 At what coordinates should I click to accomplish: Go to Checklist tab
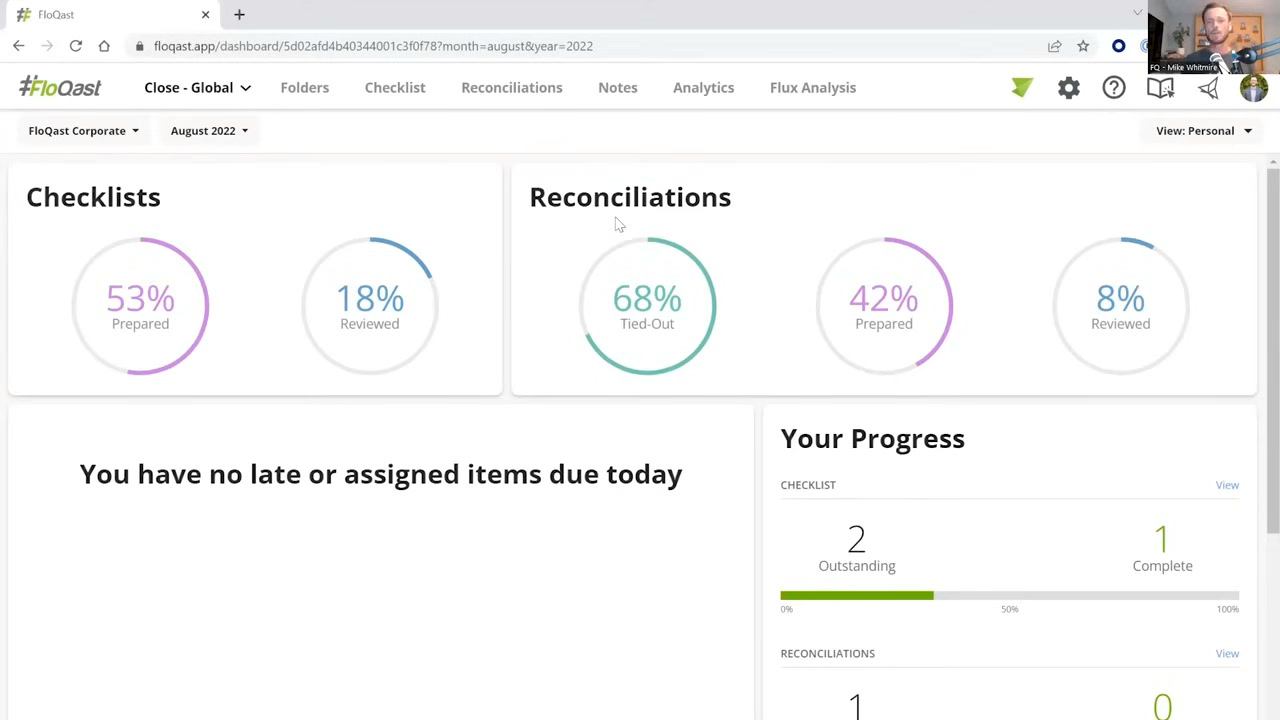coord(395,88)
